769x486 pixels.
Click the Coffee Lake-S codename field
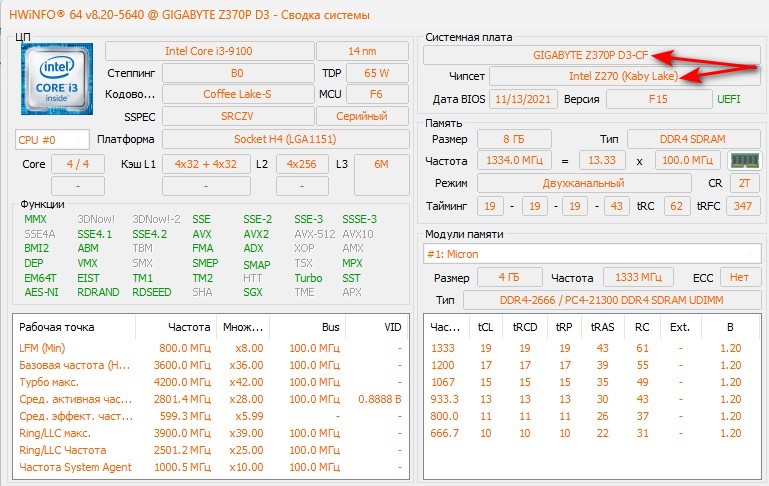click(x=238, y=94)
